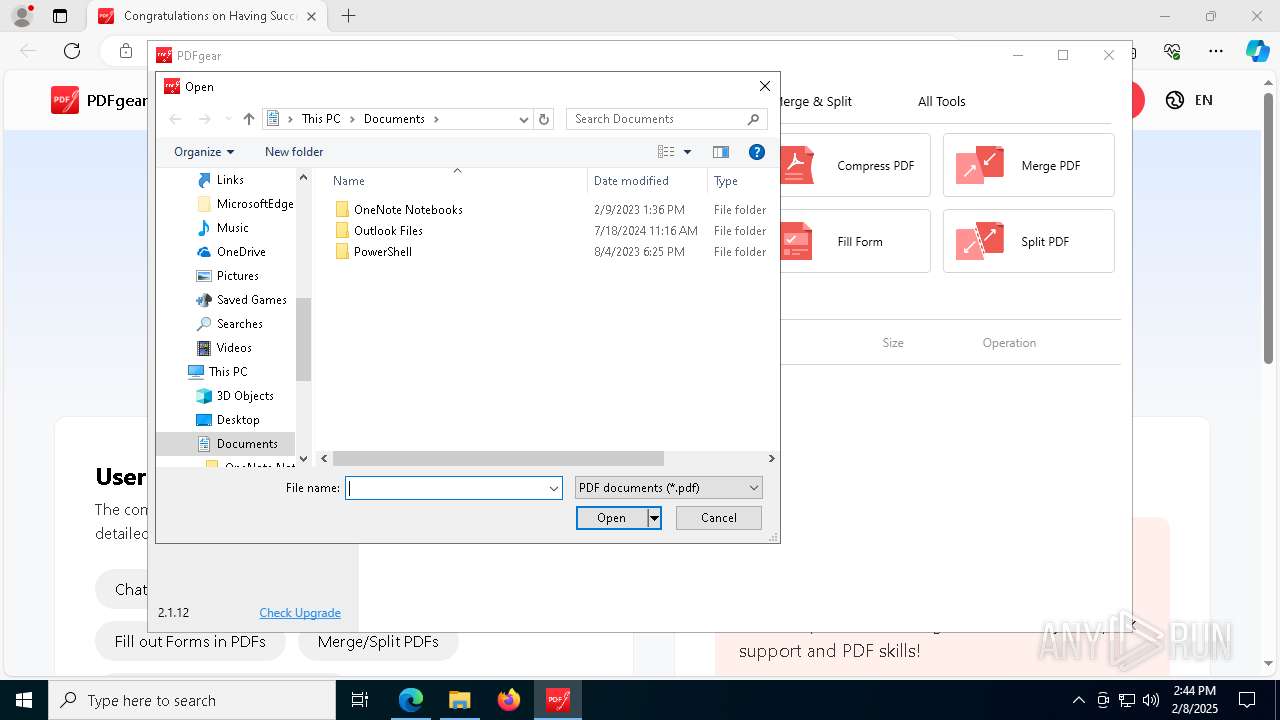Refresh the Documents folder listing
Viewport: 1280px width, 720px height.
tap(544, 119)
